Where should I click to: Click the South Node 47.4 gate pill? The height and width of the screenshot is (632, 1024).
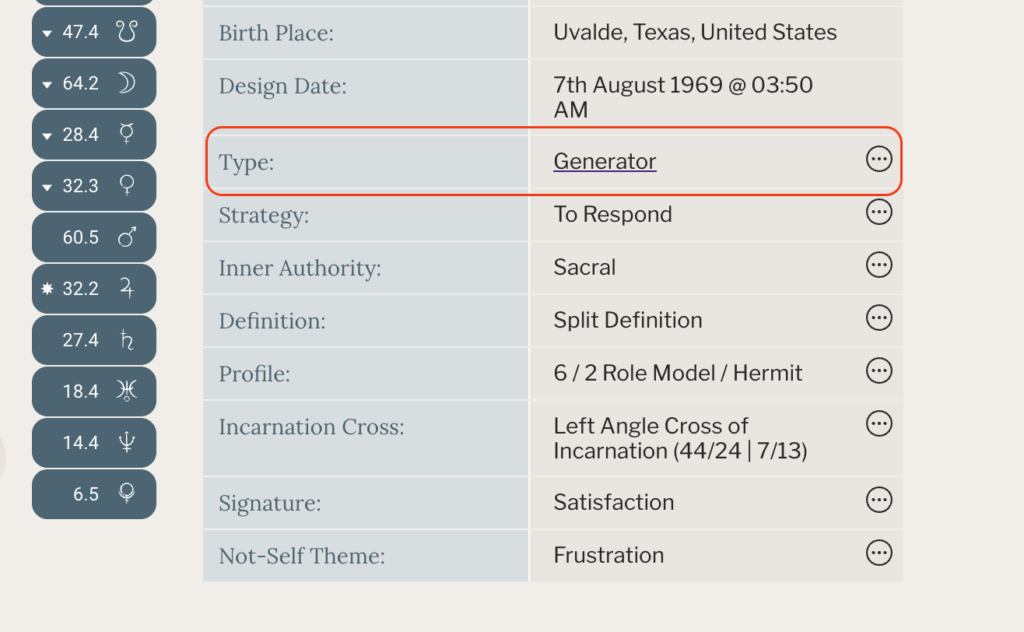[x=94, y=32]
